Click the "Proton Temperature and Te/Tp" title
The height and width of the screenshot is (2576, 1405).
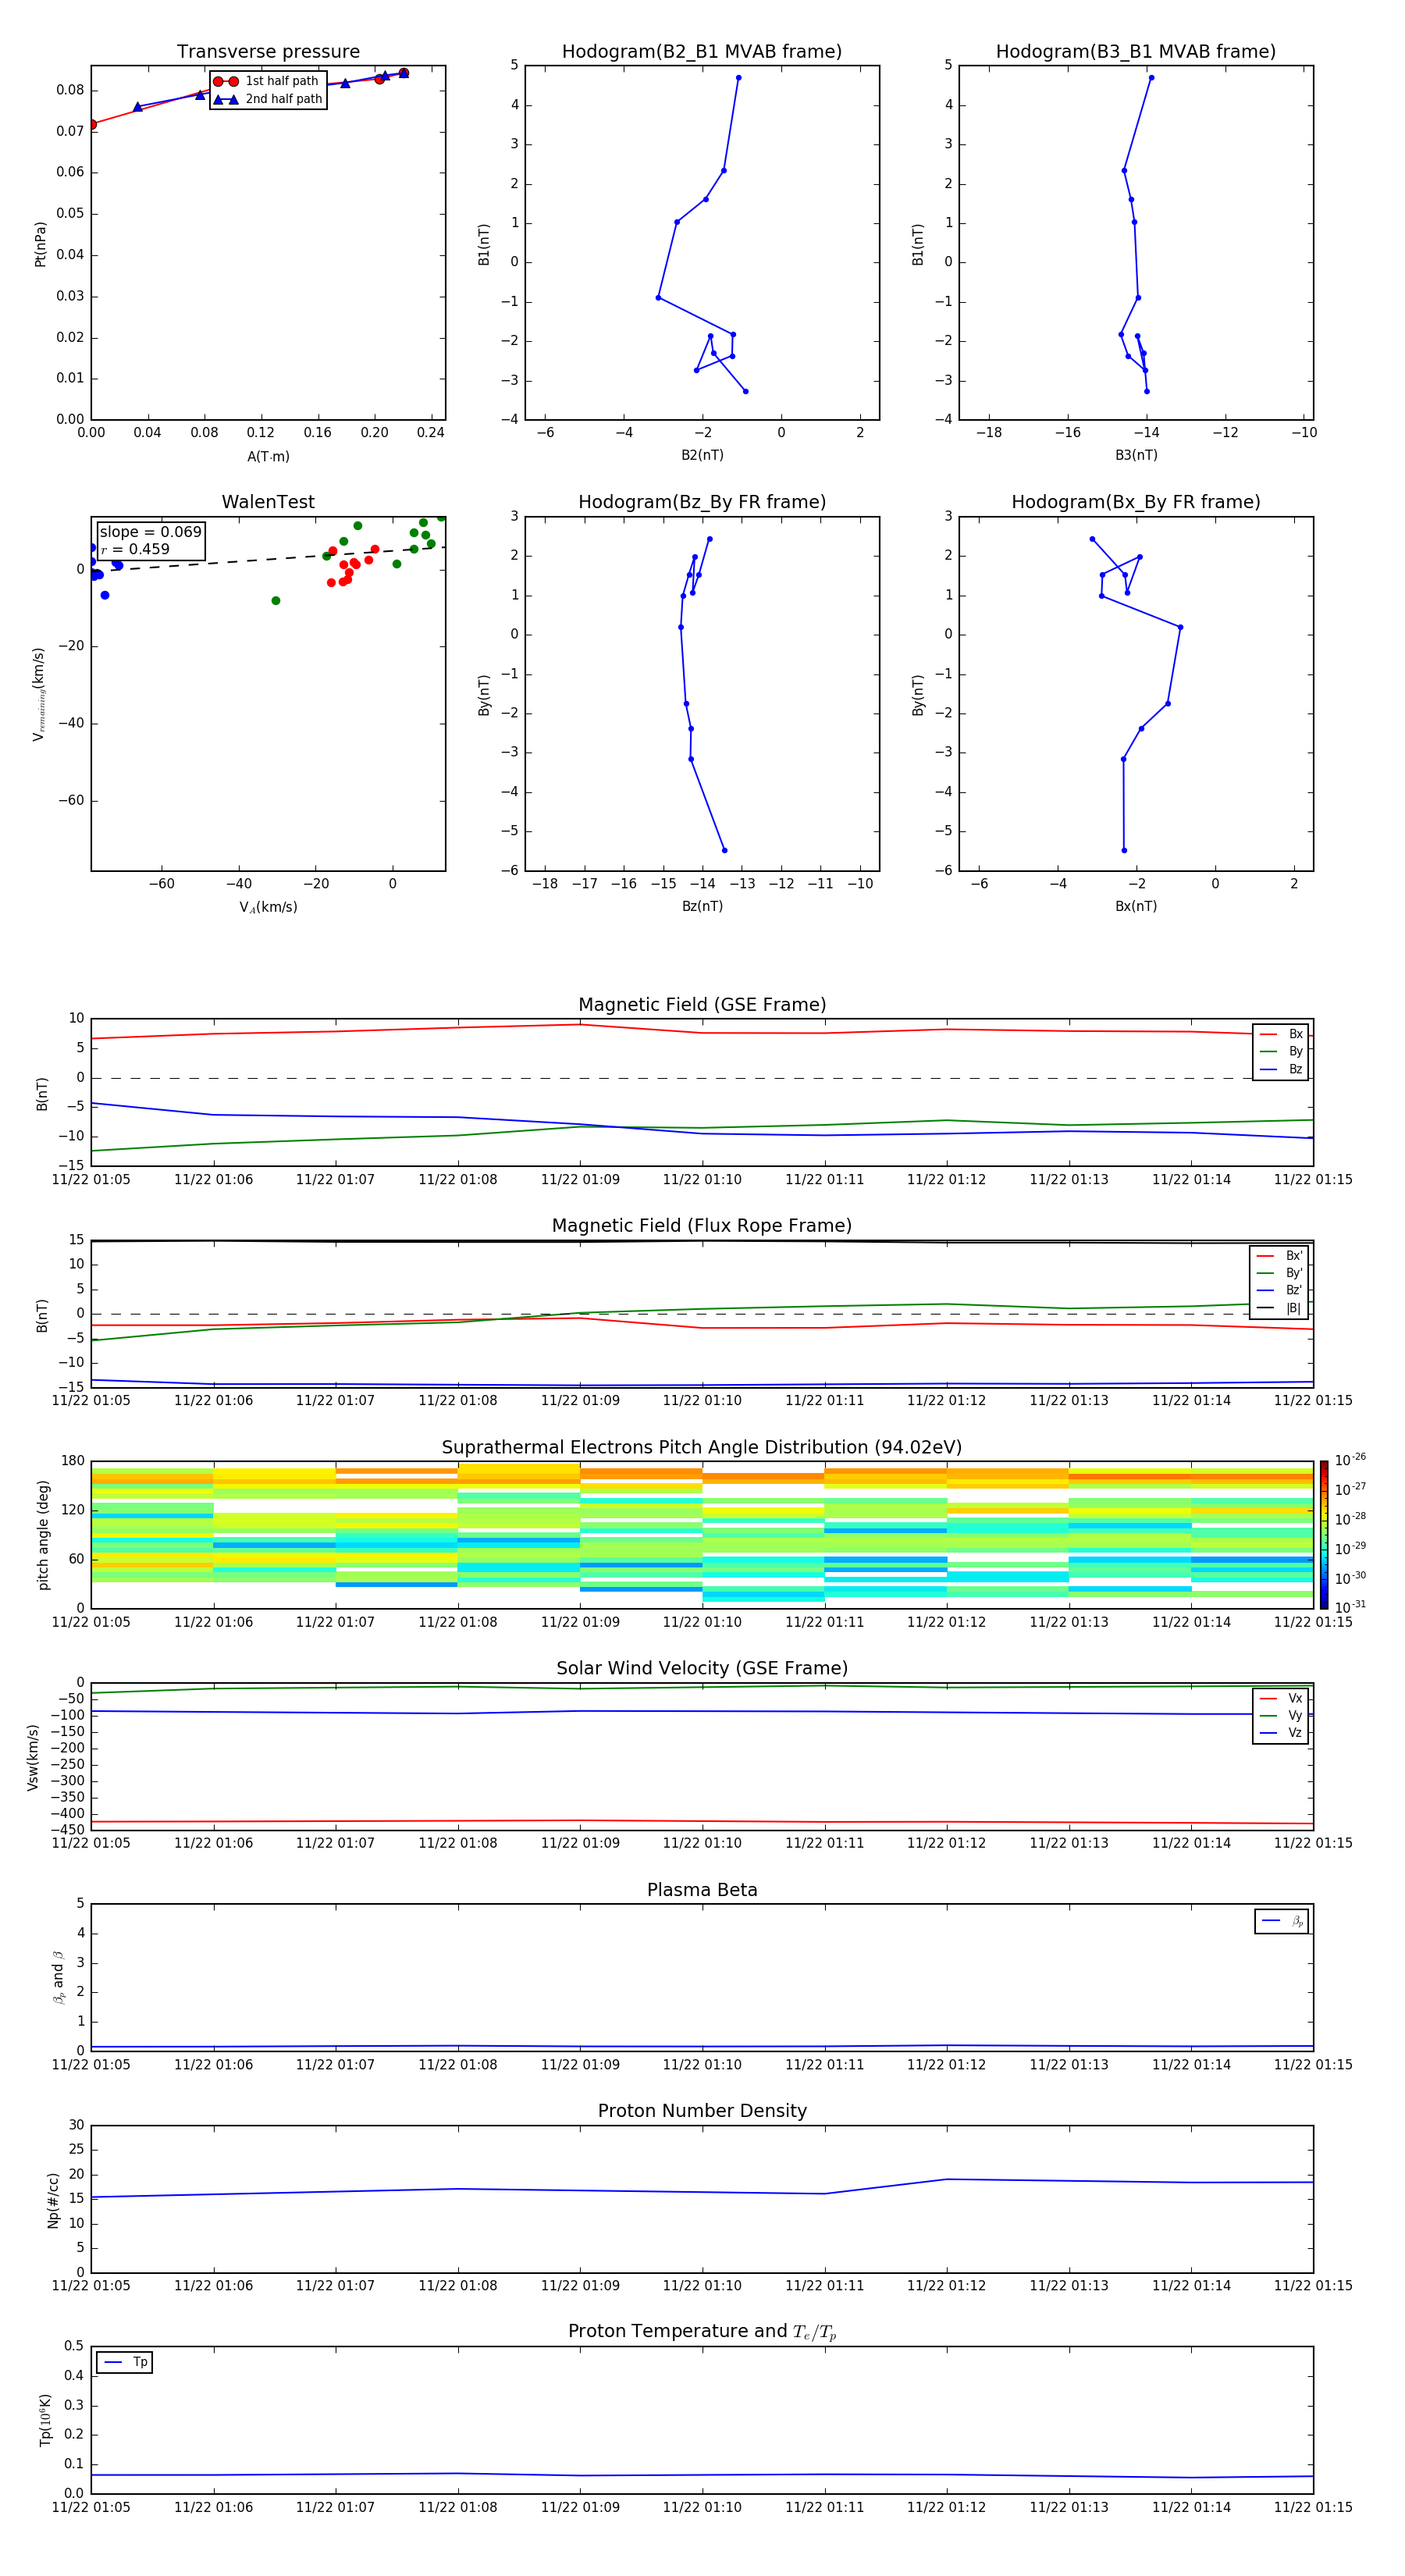[x=702, y=2332]
